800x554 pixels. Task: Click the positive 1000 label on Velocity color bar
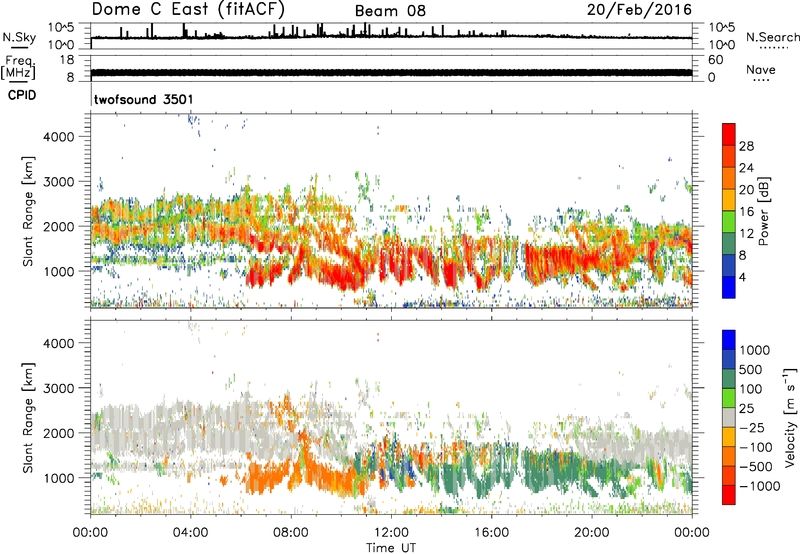click(755, 350)
